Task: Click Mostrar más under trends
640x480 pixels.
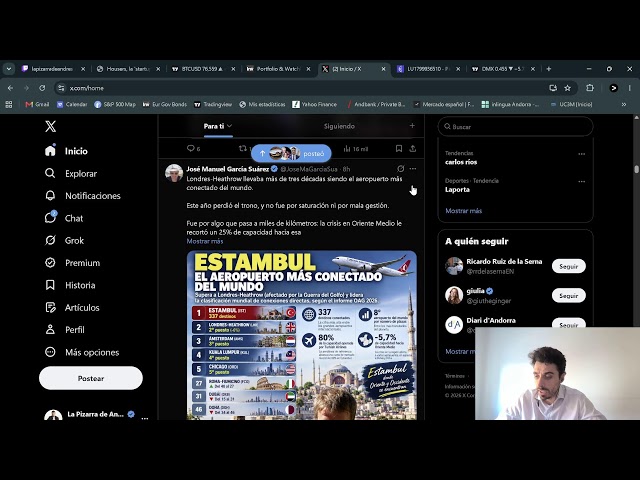Action: [x=464, y=211]
